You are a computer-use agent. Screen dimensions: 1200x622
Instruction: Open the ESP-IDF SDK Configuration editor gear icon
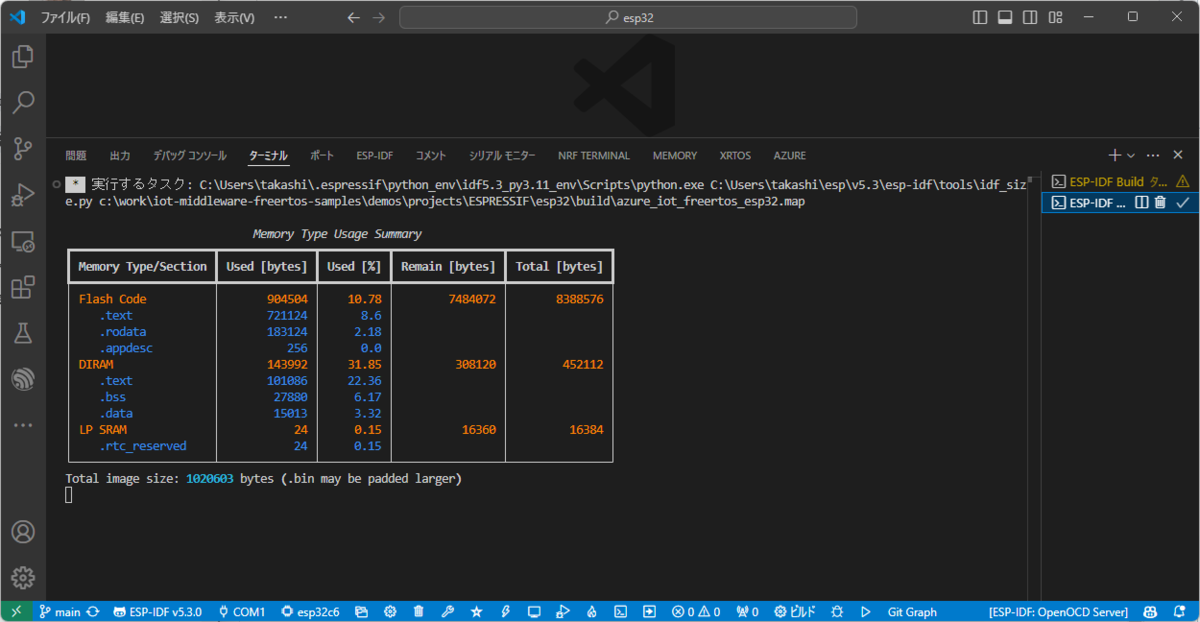(389, 611)
